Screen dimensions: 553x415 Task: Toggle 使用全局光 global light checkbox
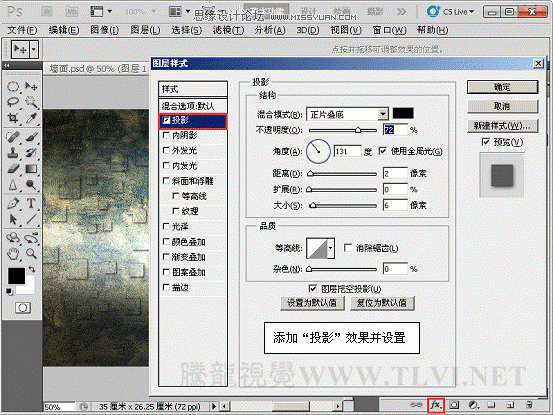click(383, 151)
